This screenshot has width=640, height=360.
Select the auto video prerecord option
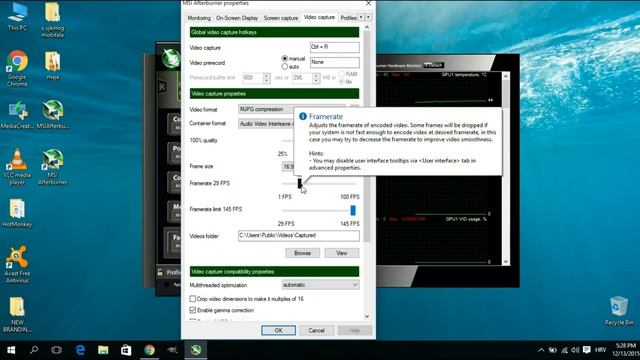[x=284, y=67]
